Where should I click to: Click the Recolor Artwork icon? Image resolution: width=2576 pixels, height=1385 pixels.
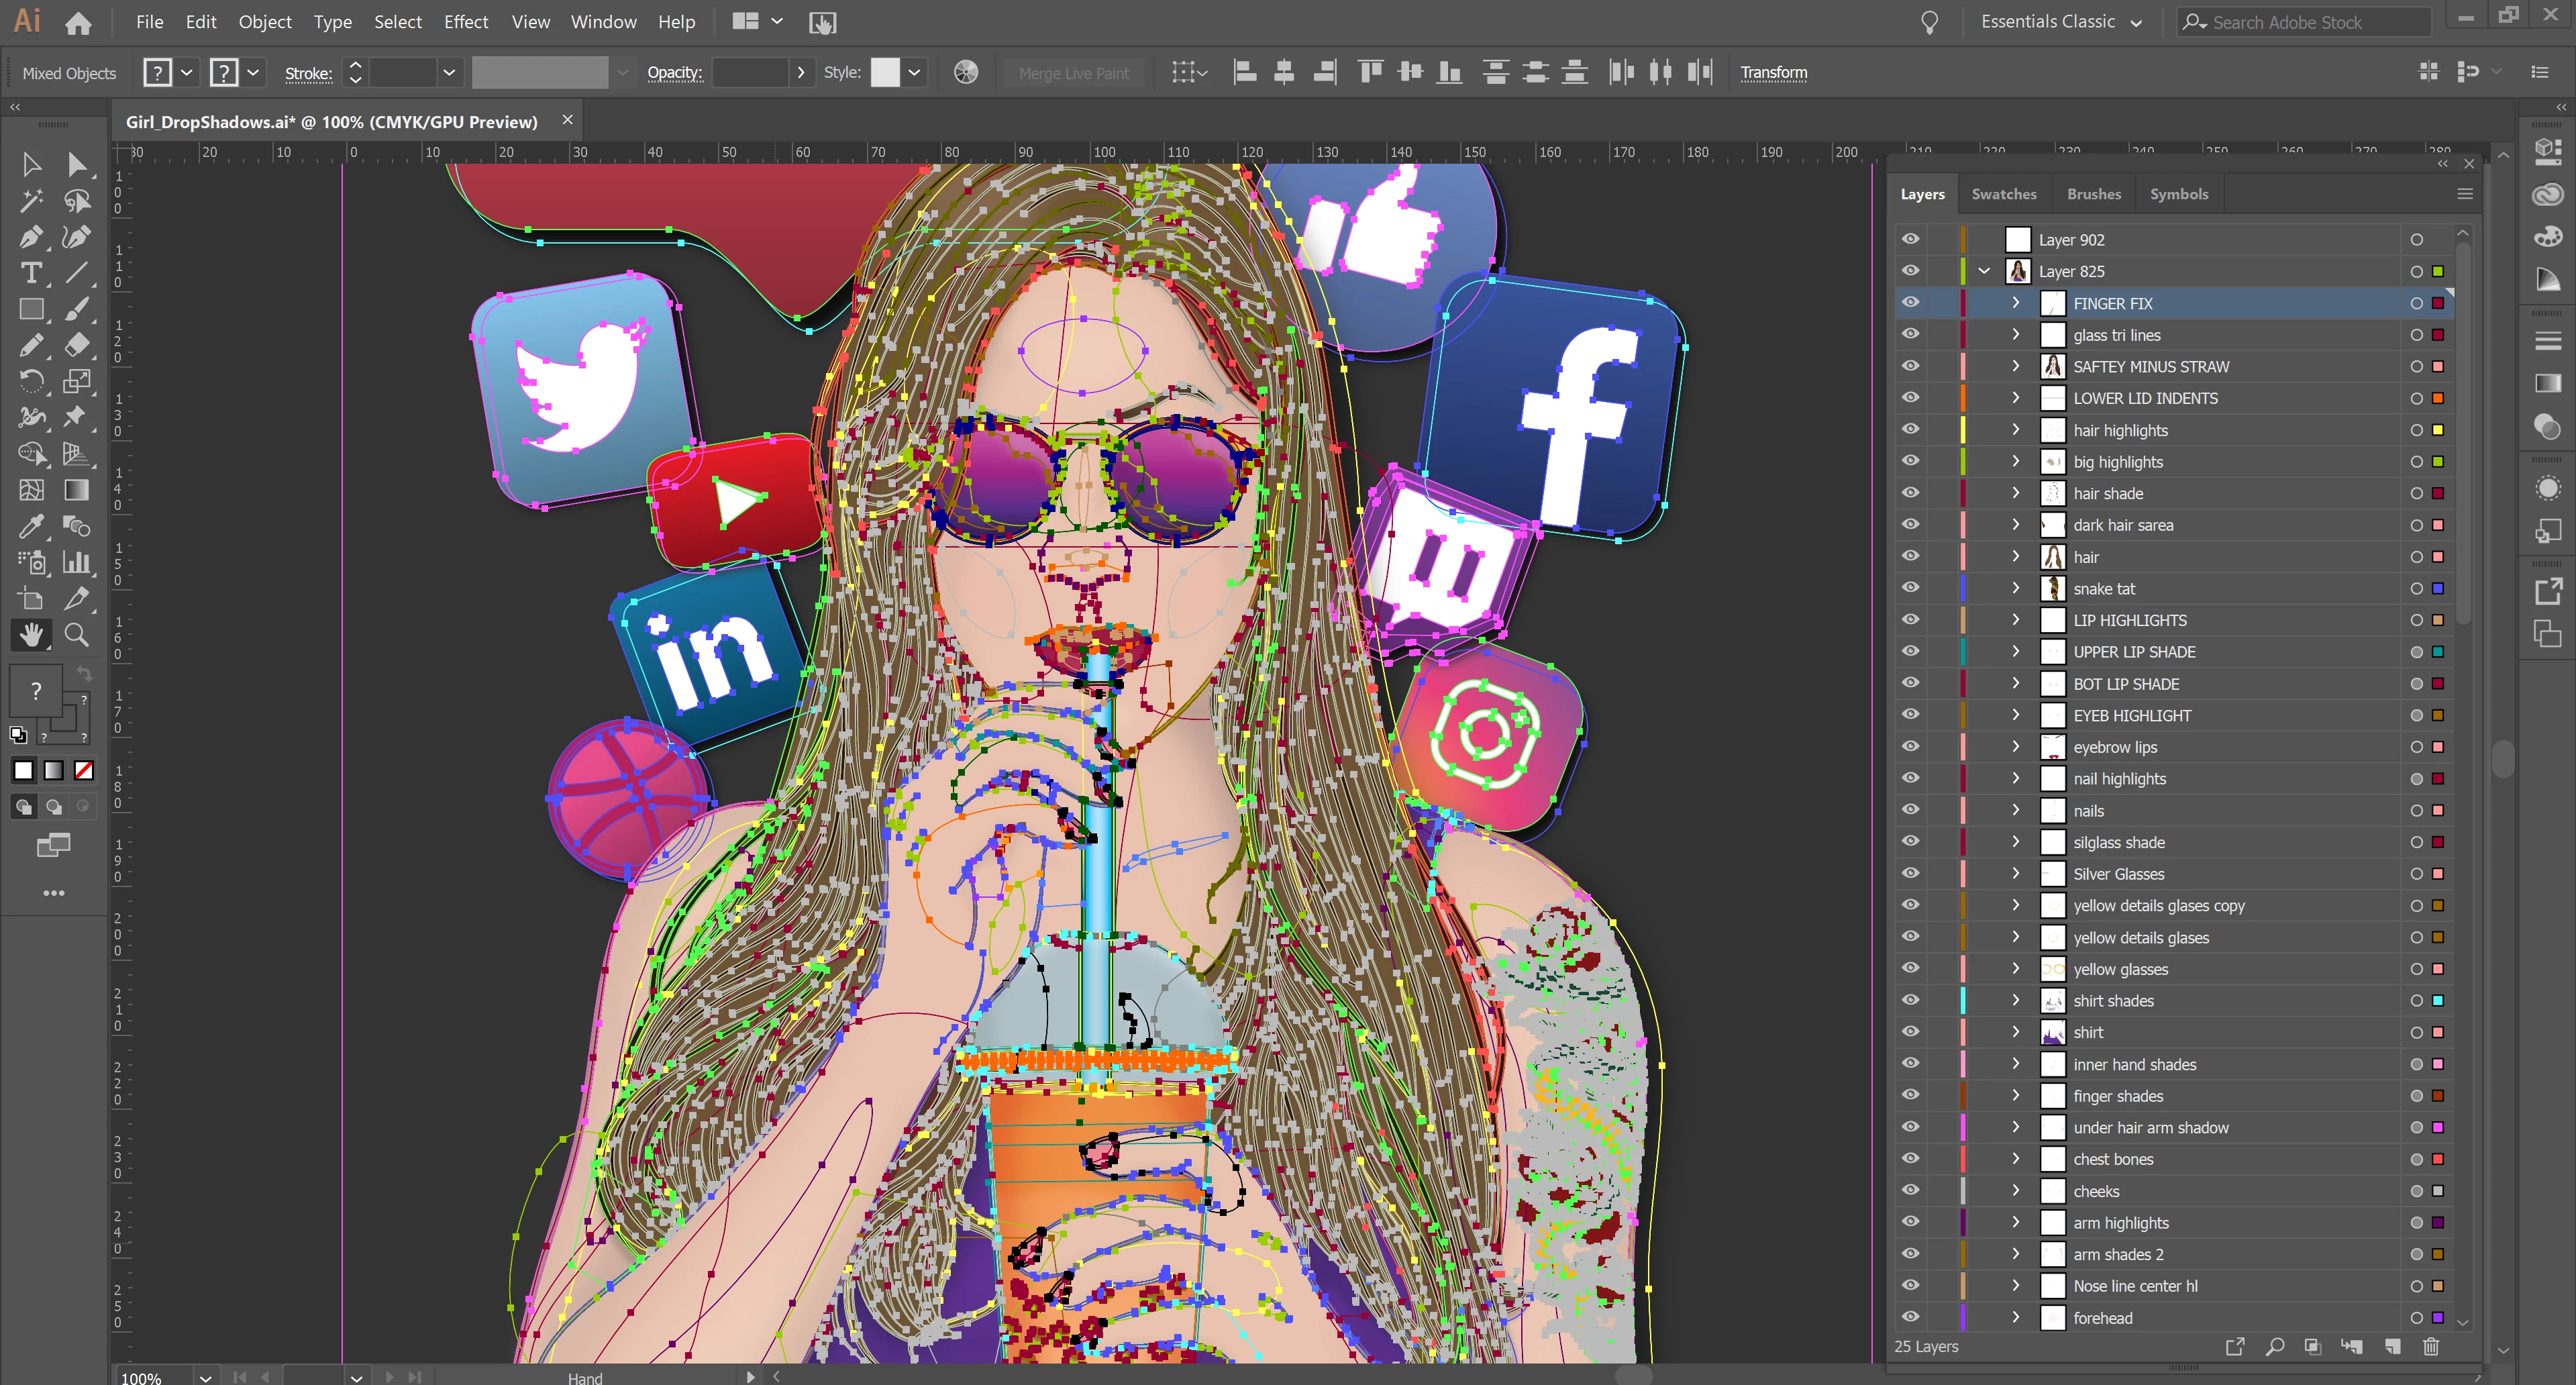tap(966, 72)
